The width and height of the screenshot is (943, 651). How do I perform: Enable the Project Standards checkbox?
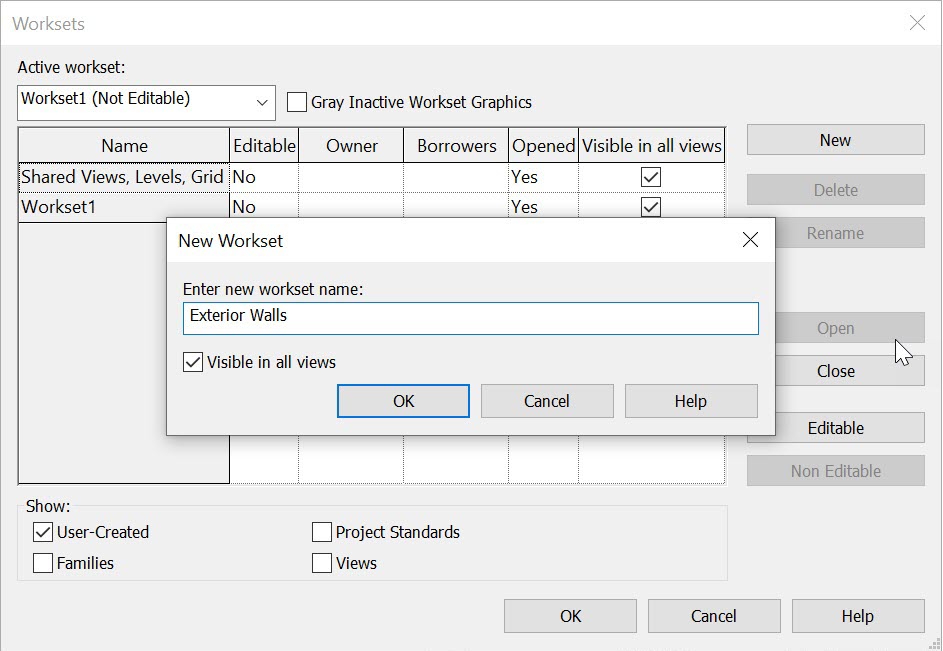click(322, 532)
